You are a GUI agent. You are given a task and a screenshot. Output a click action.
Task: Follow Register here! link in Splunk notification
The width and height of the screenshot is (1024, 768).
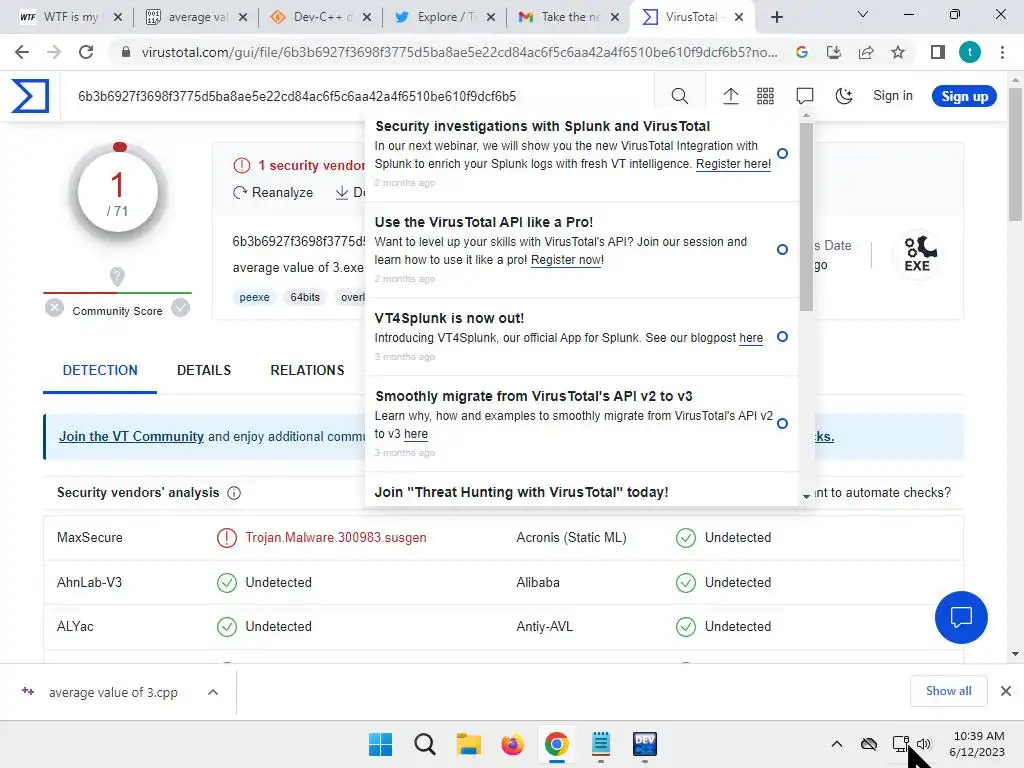click(x=733, y=164)
